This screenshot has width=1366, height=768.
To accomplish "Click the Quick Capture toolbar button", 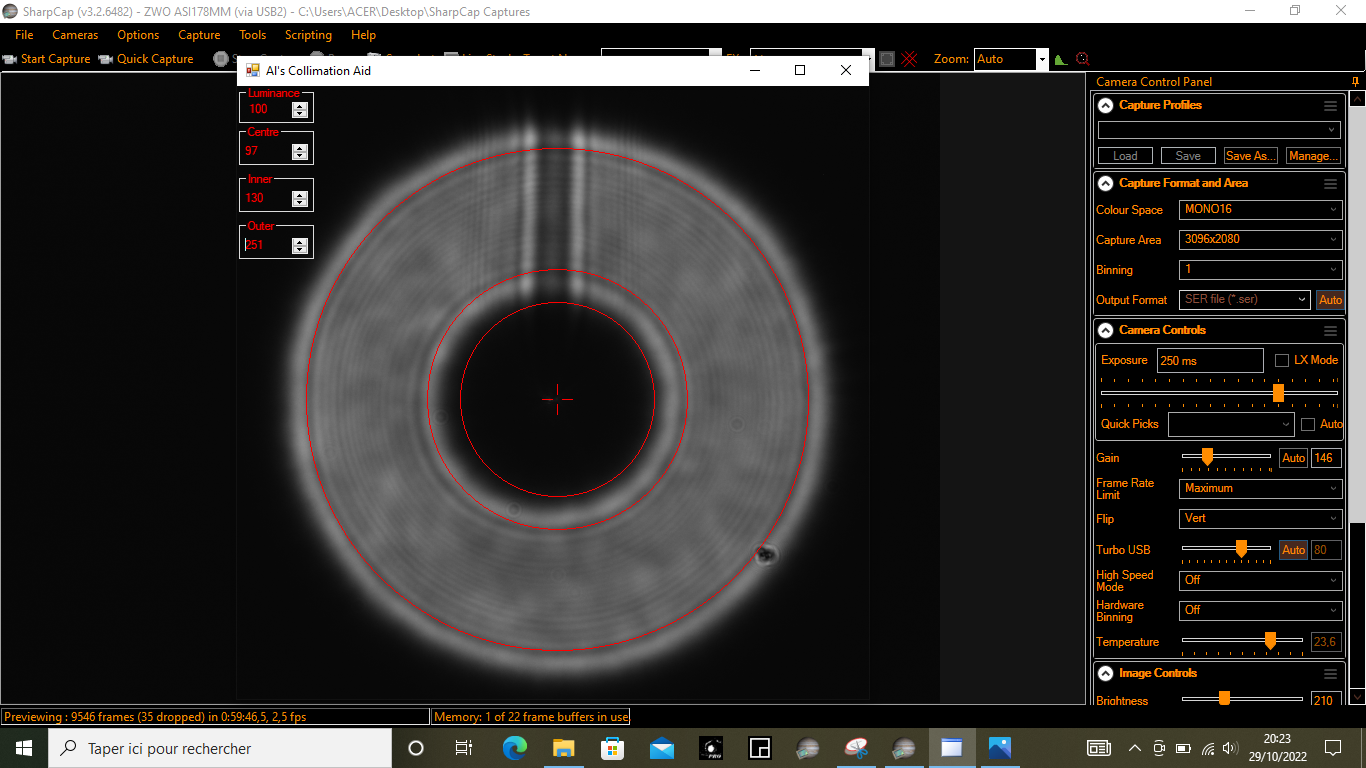I will click(146, 59).
